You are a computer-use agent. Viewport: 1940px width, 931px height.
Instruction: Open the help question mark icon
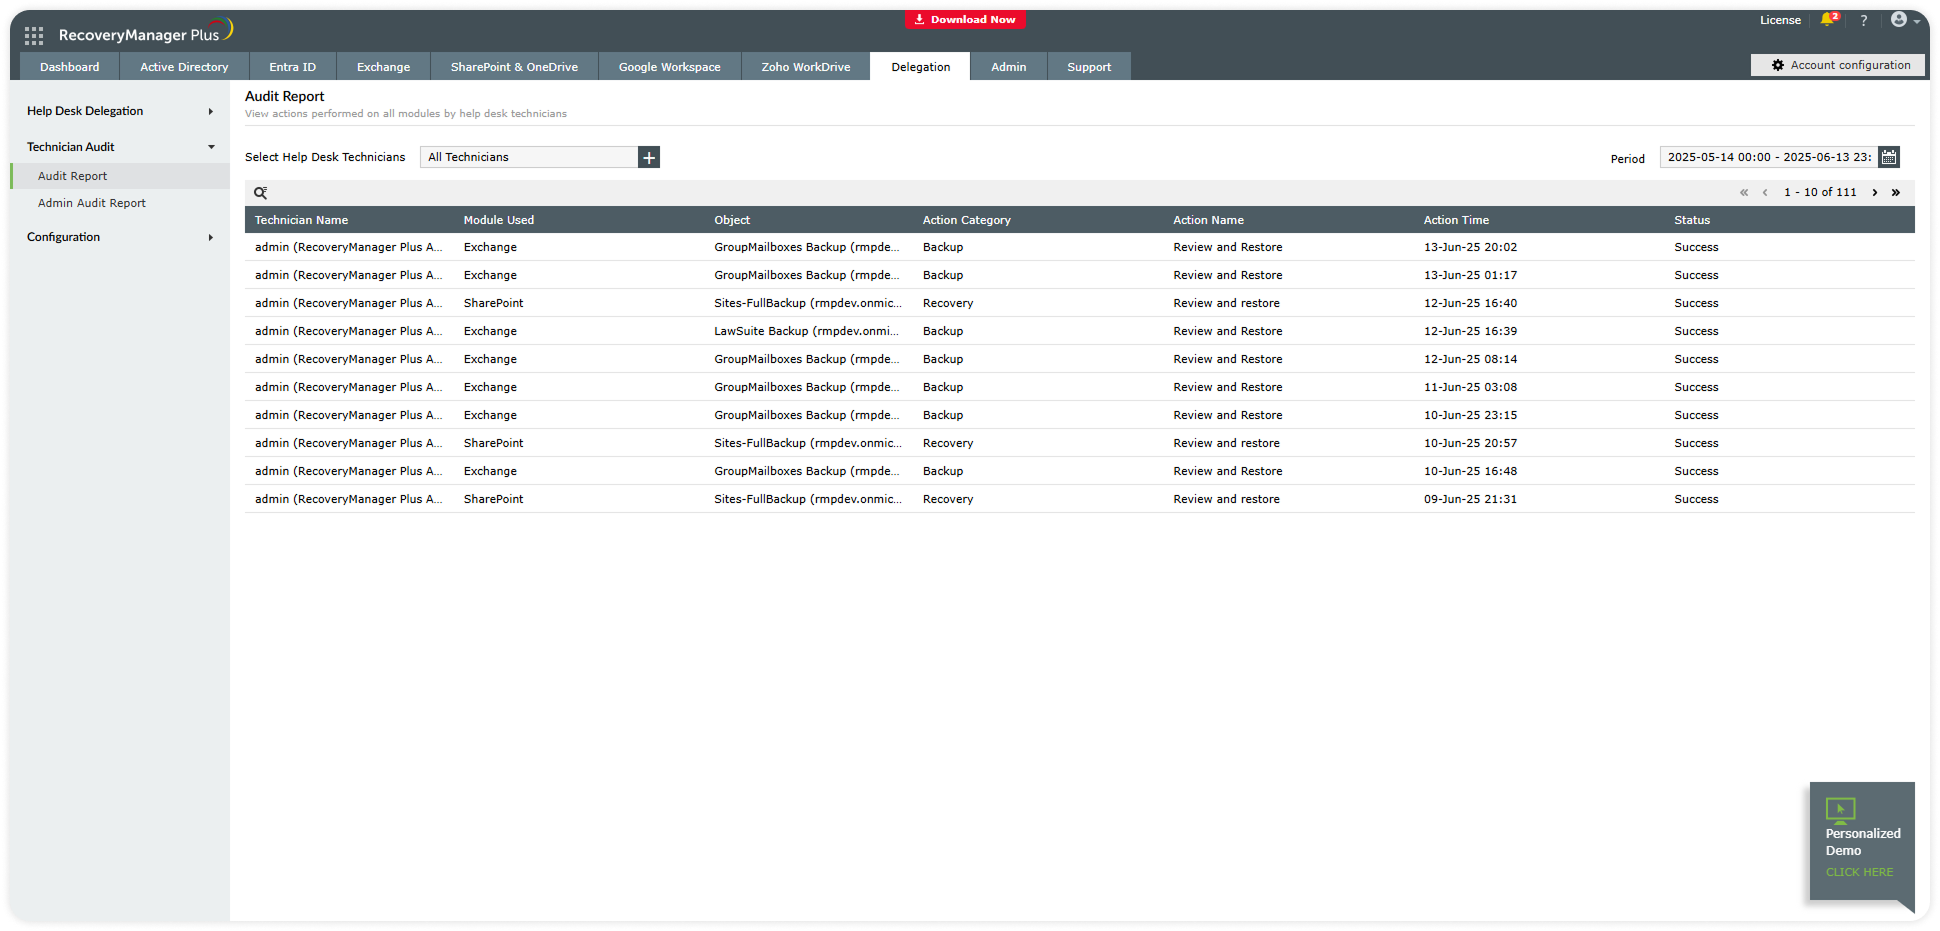click(1864, 20)
